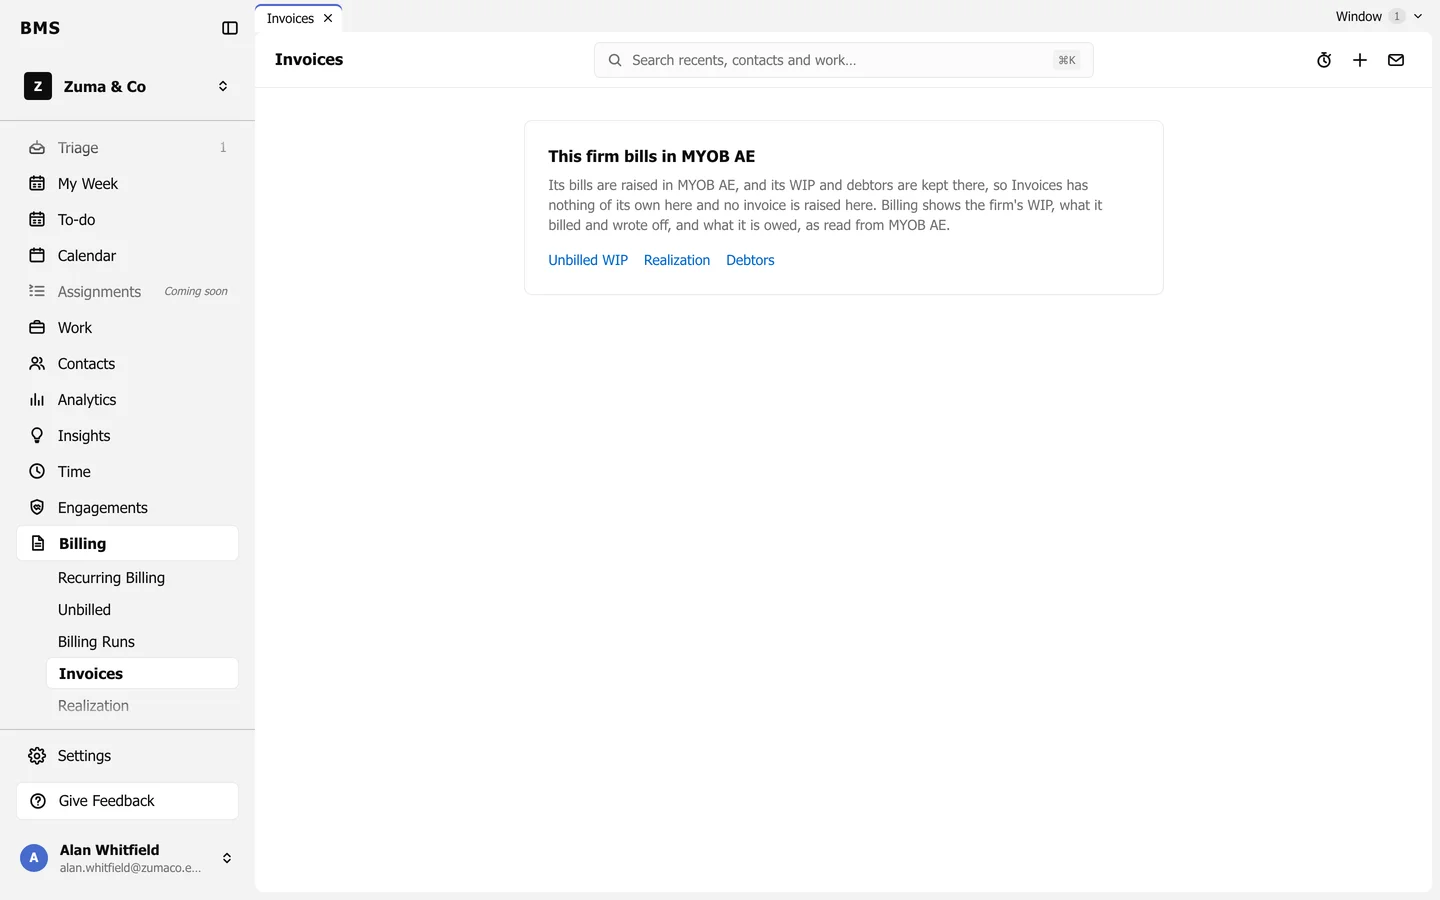The image size is (1440, 900).
Task: Click the Engagements shield icon
Action: [37, 508]
